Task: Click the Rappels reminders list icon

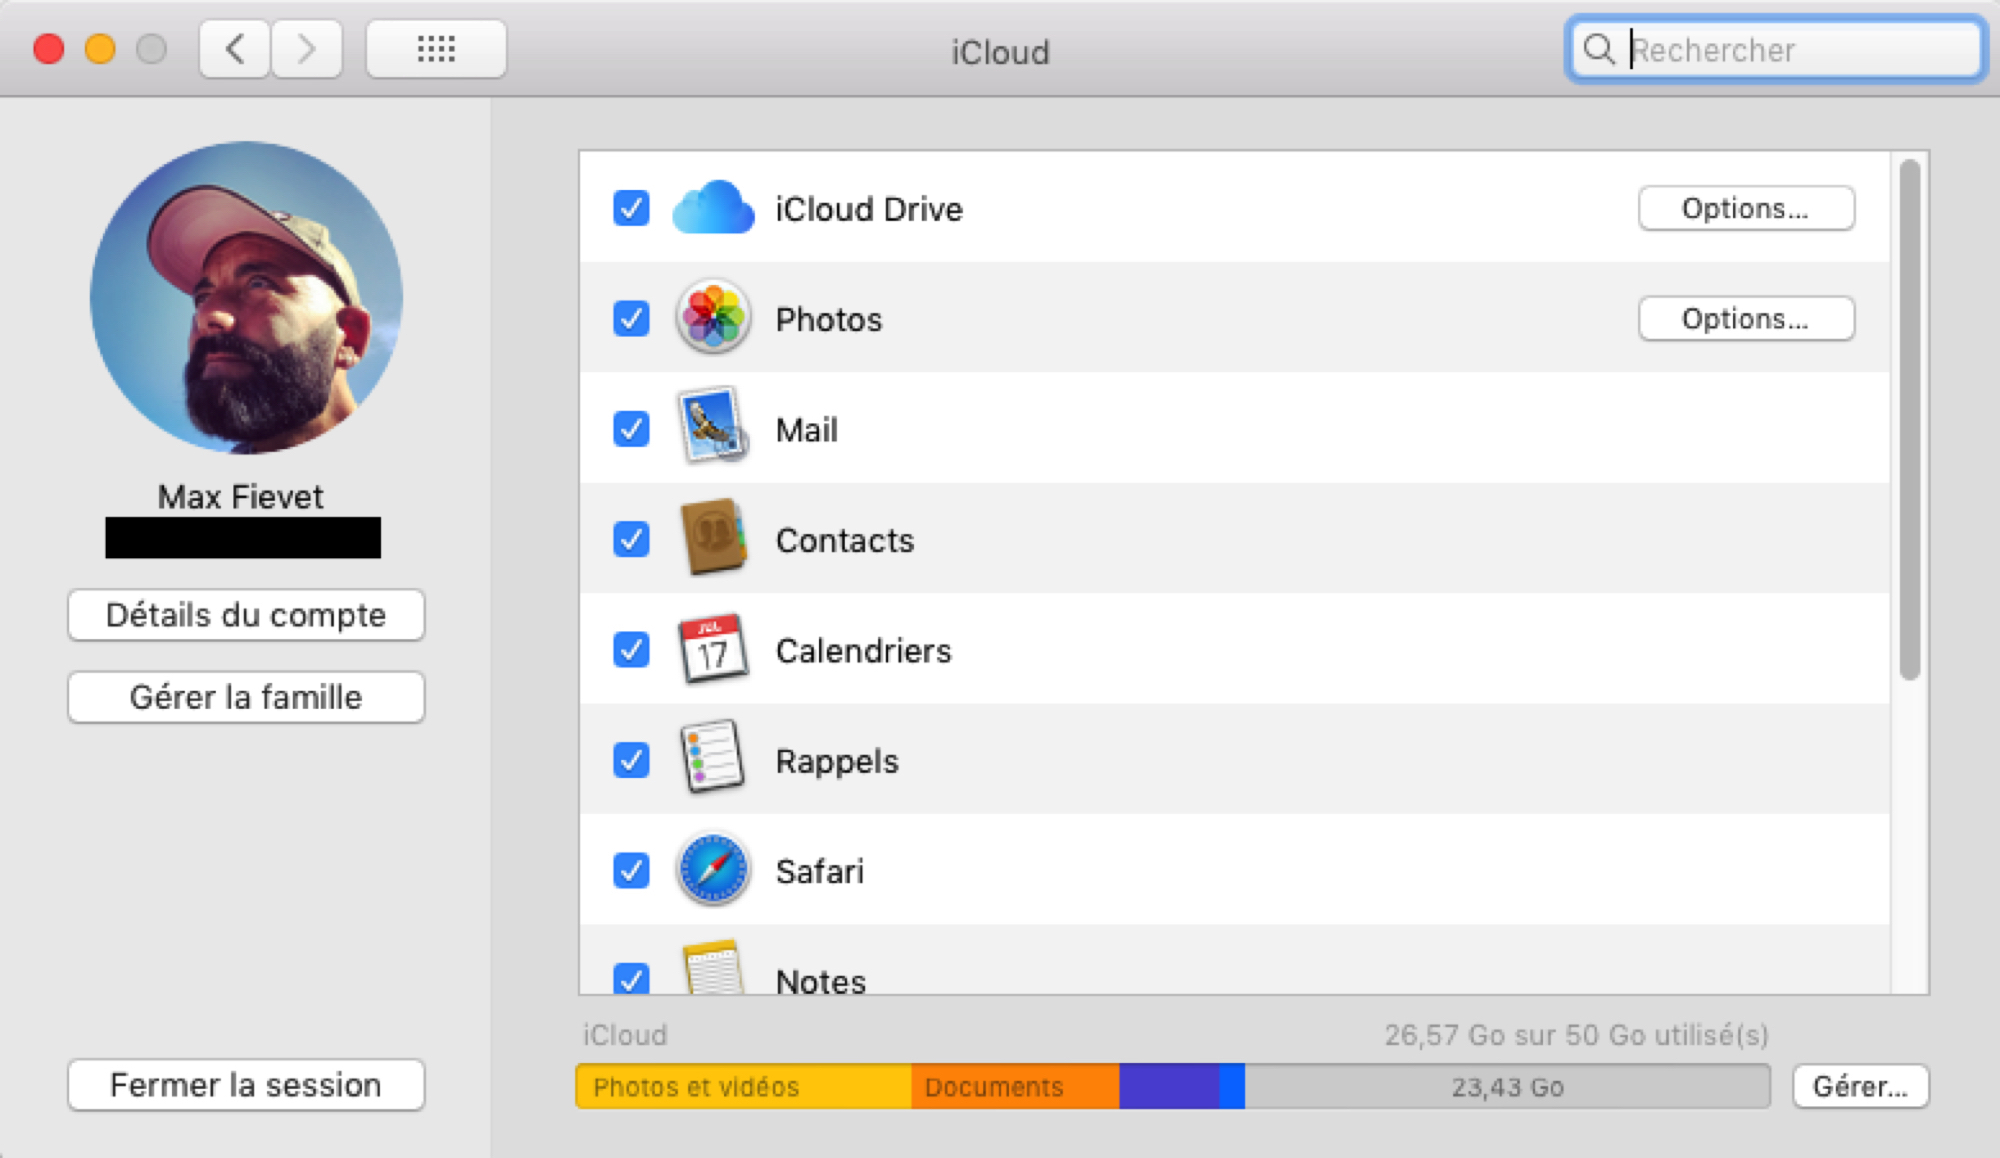Action: point(713,758)
